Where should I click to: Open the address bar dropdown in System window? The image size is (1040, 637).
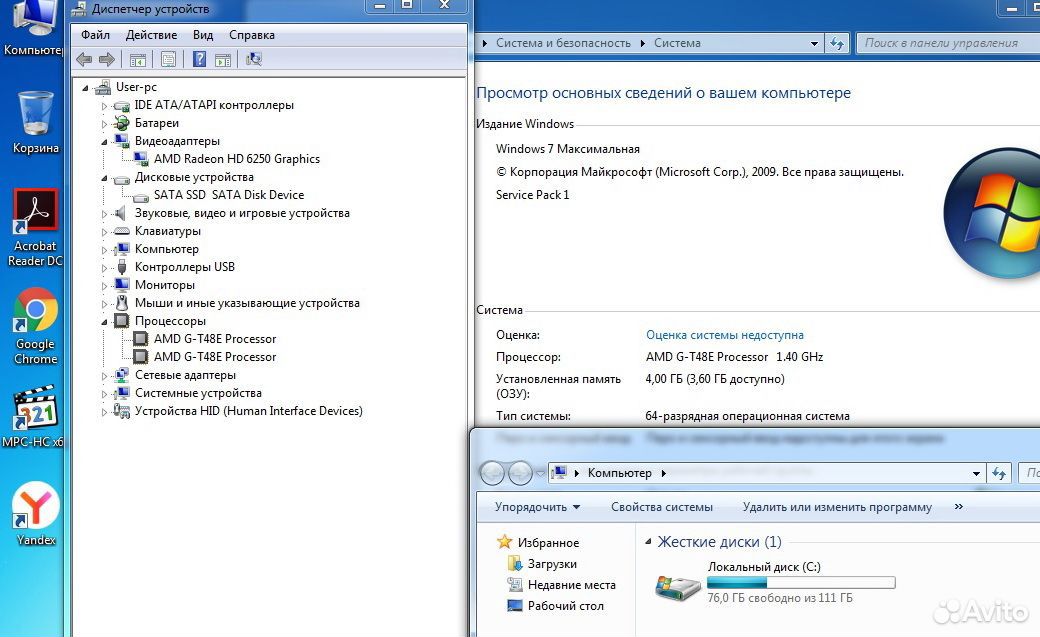(x=814, y=44)
